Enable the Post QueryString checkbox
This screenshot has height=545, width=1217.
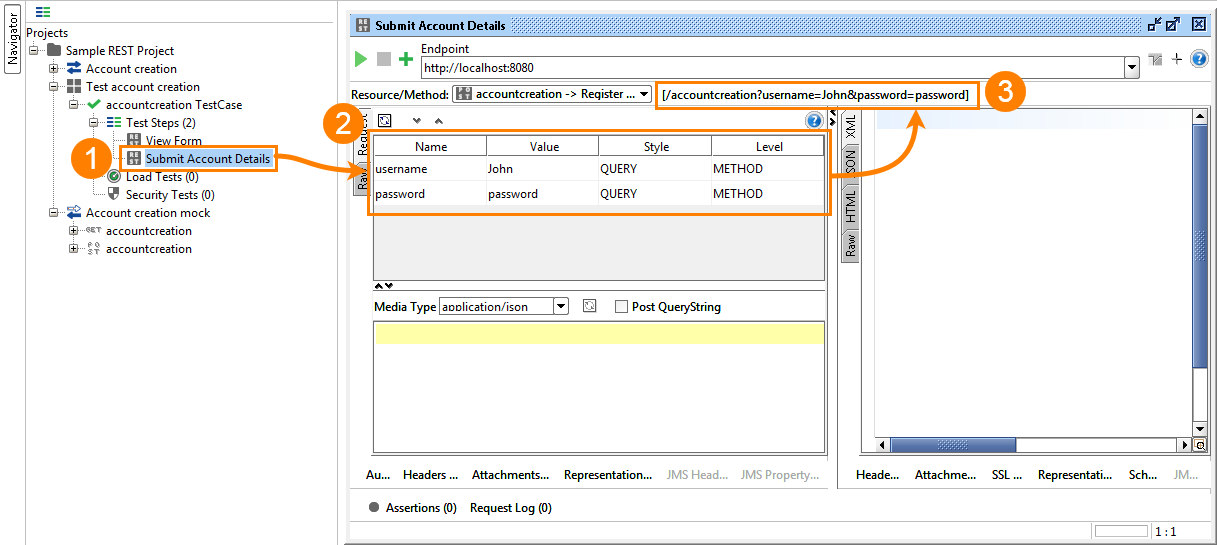pos(621,307)
